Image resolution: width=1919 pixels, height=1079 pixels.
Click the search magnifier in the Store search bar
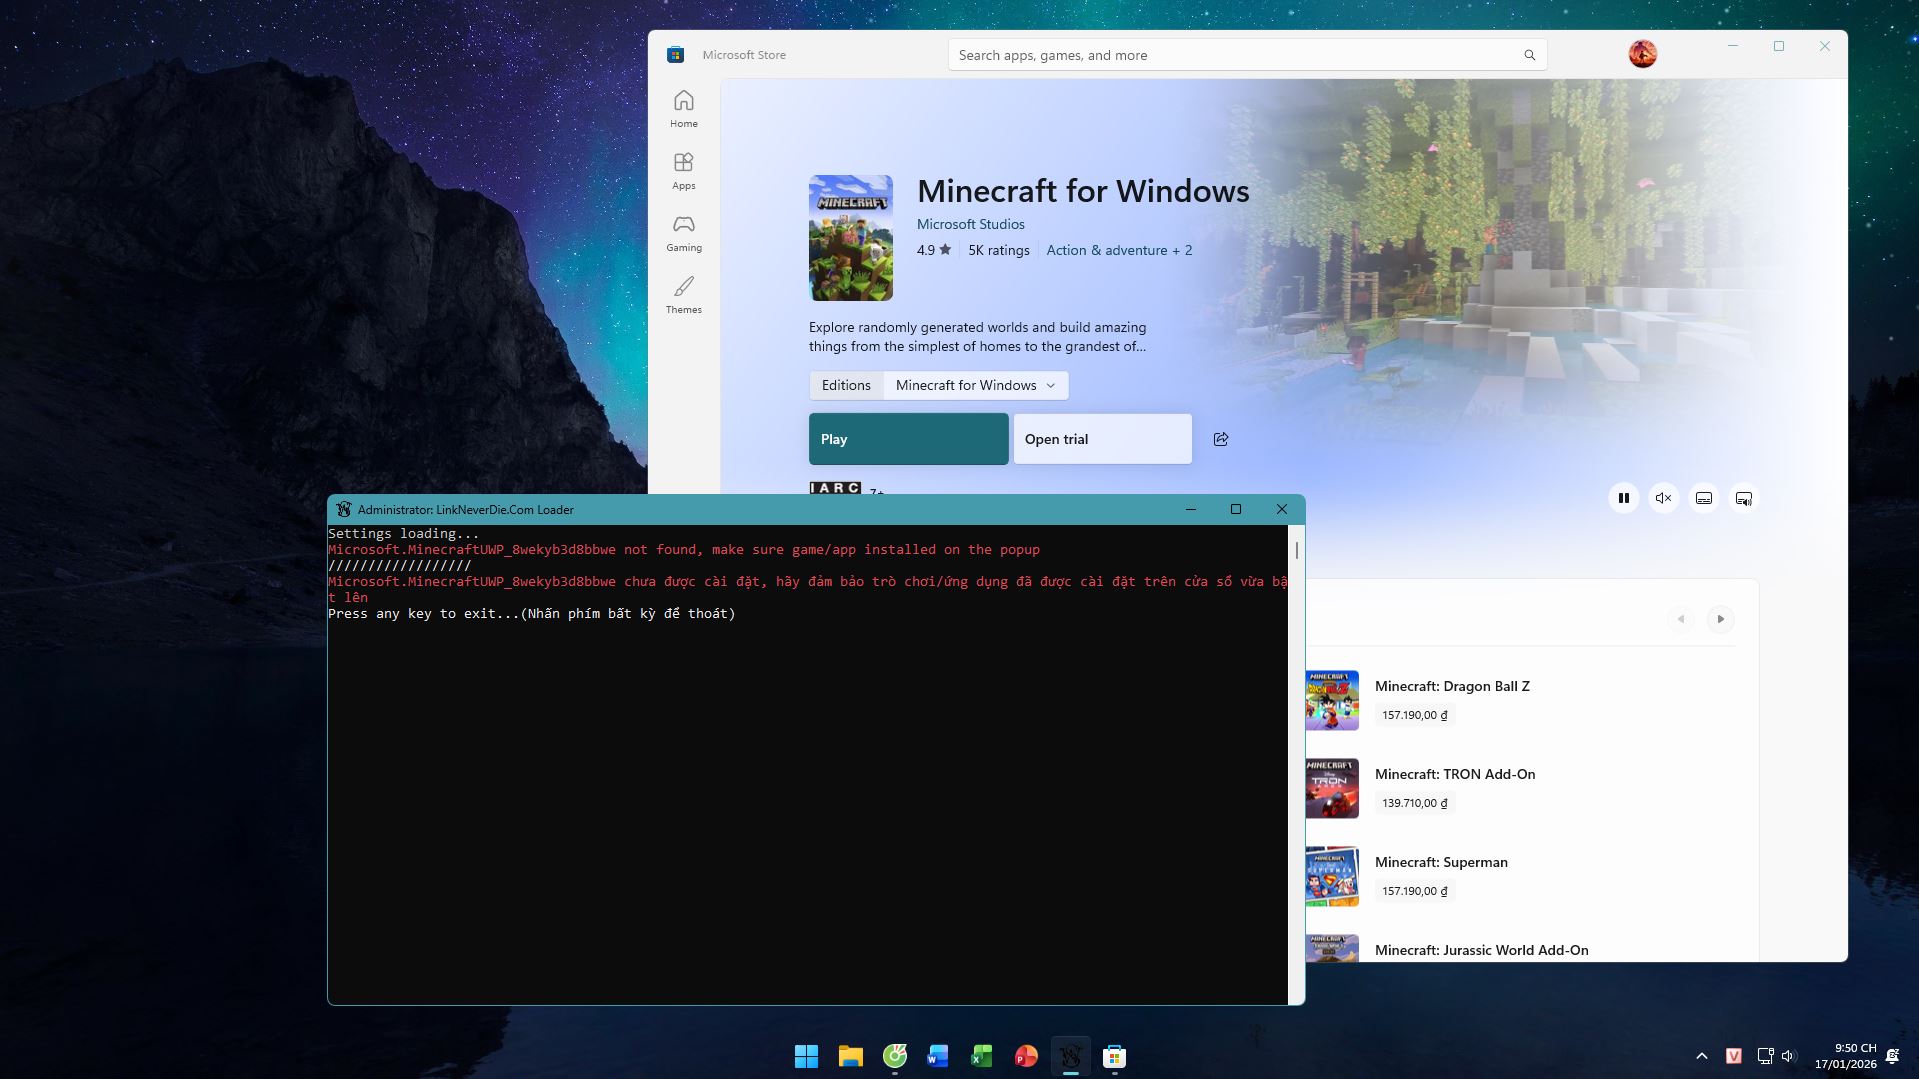tap(1529, 54)
